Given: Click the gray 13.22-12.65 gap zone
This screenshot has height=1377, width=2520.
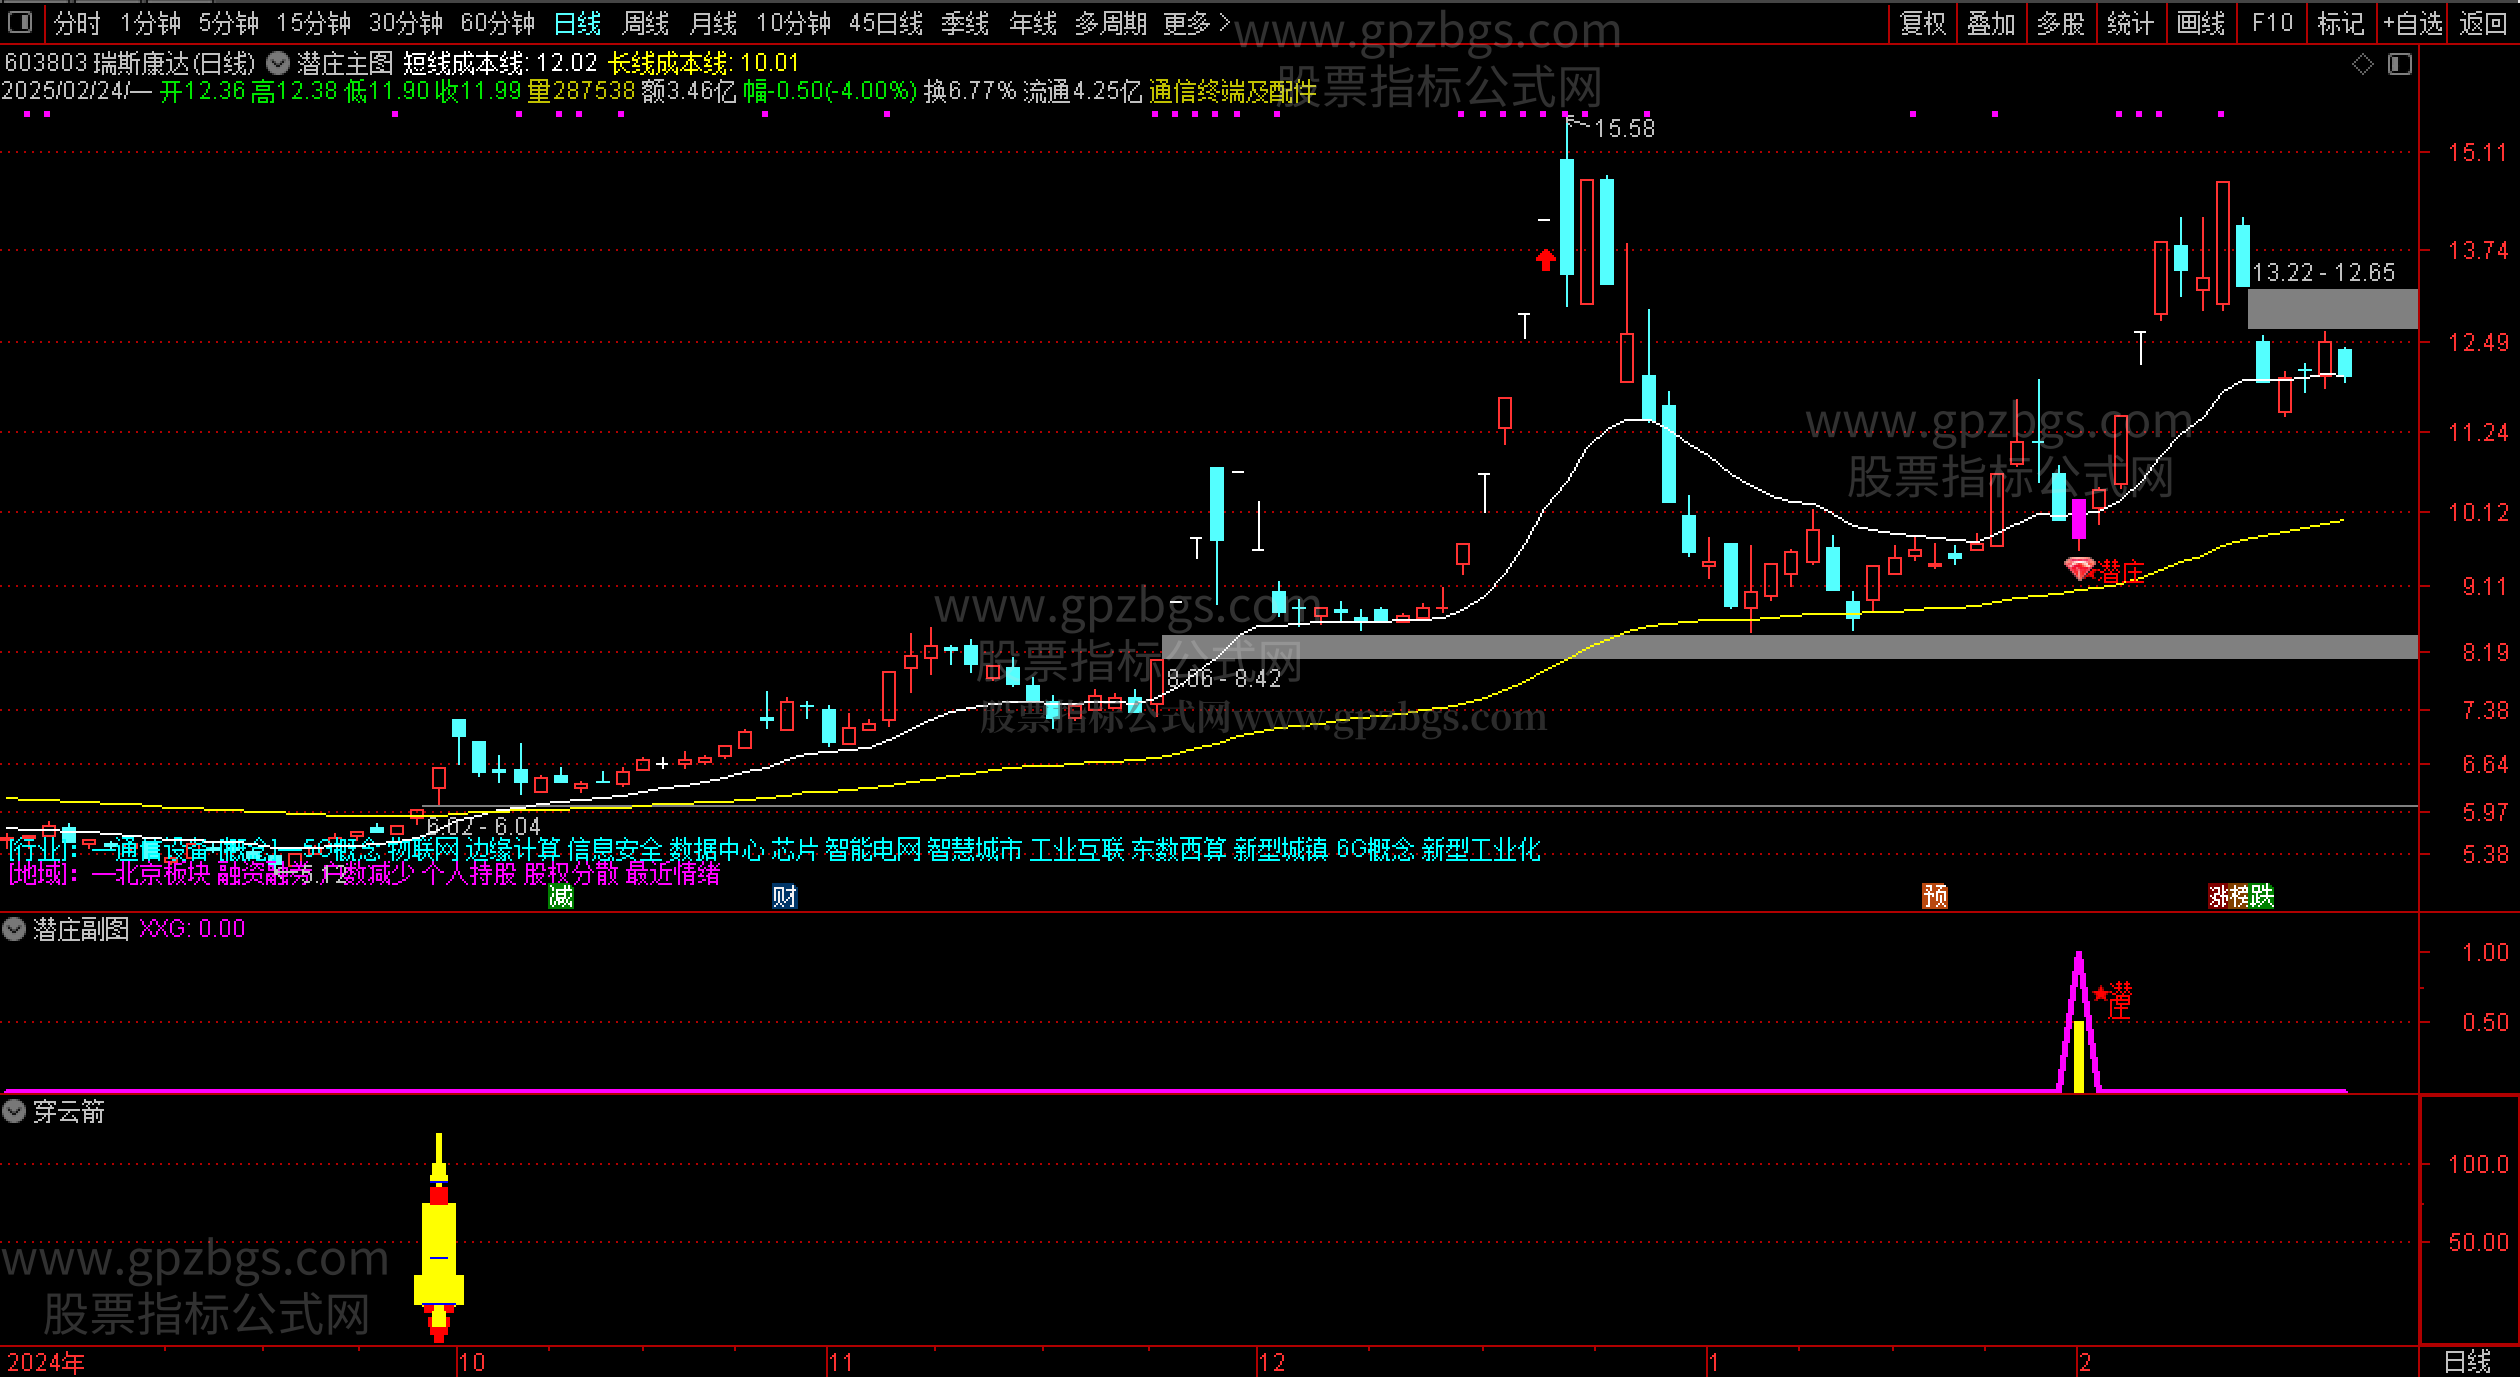Looking at the screenshot, I should [2332, 309].
